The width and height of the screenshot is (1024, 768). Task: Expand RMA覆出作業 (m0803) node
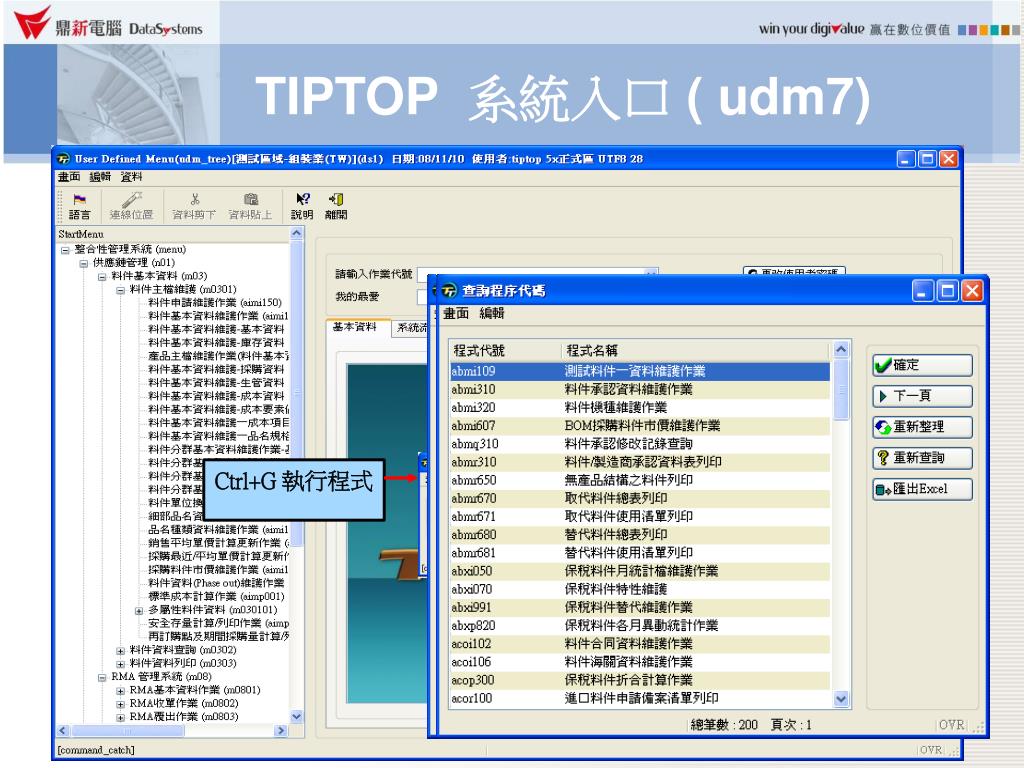click(120, 718)
